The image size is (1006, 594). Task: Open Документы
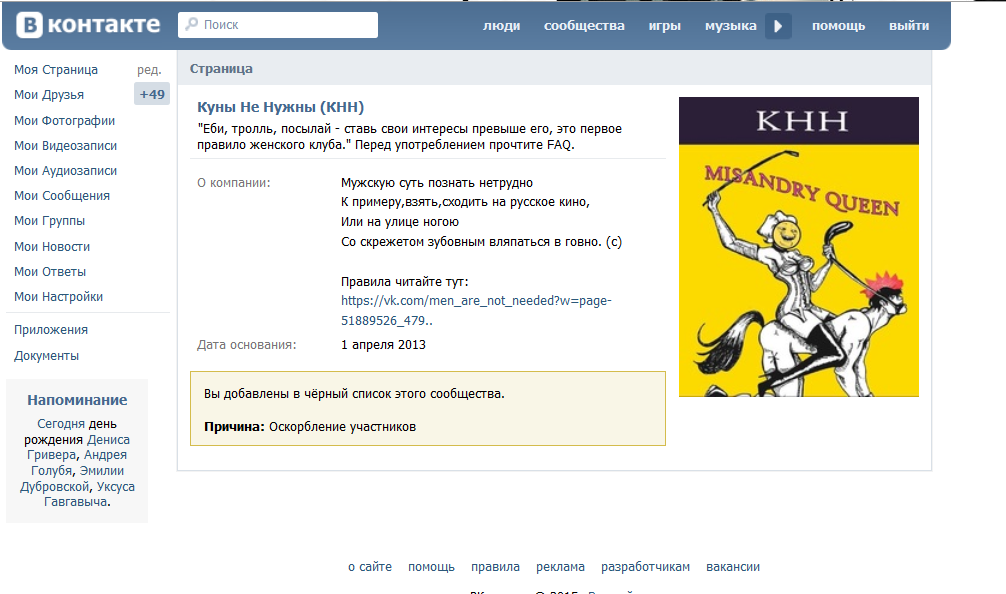[x=46, y=355]
